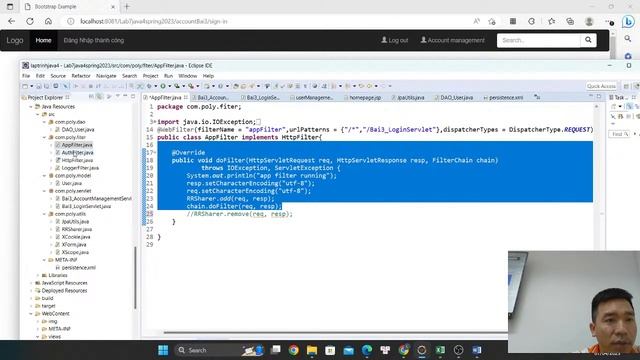This screenshot has height=360, width=640.
Task: Open Windows Start menu
Action: click(163, 350)
